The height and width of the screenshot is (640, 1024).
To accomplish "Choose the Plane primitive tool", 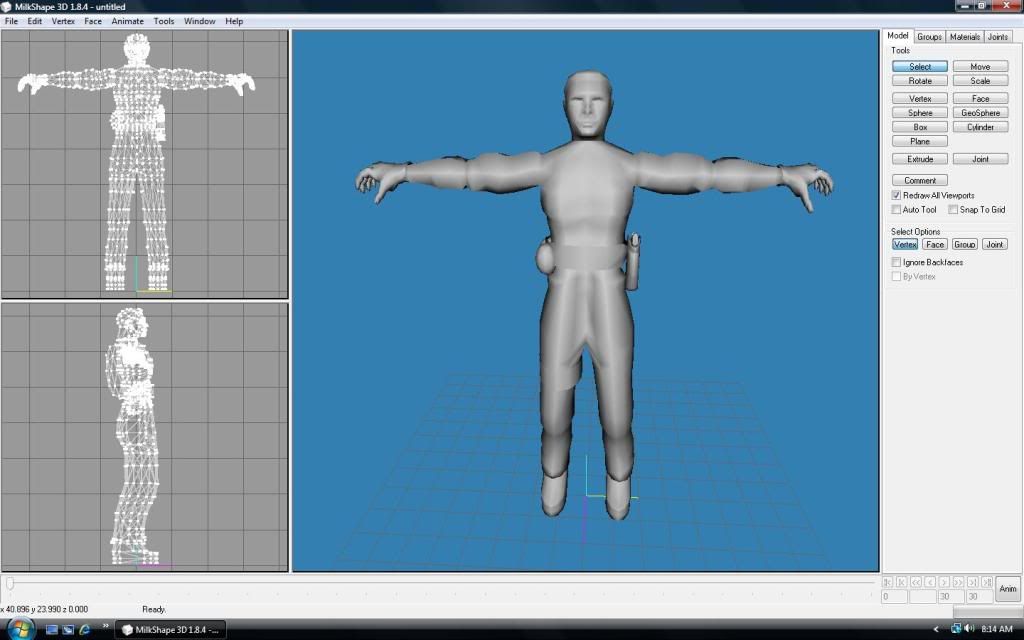I will (920, 142).
